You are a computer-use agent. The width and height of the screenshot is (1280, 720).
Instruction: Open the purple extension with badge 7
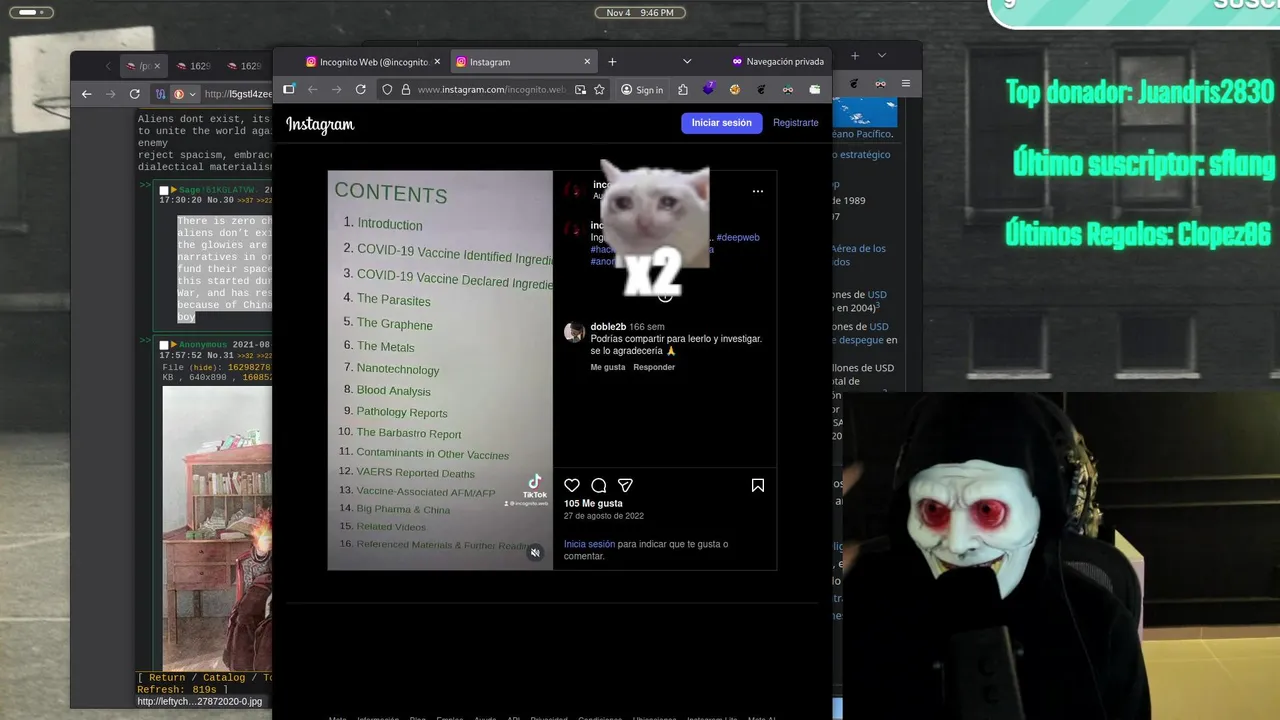point(709,89)
